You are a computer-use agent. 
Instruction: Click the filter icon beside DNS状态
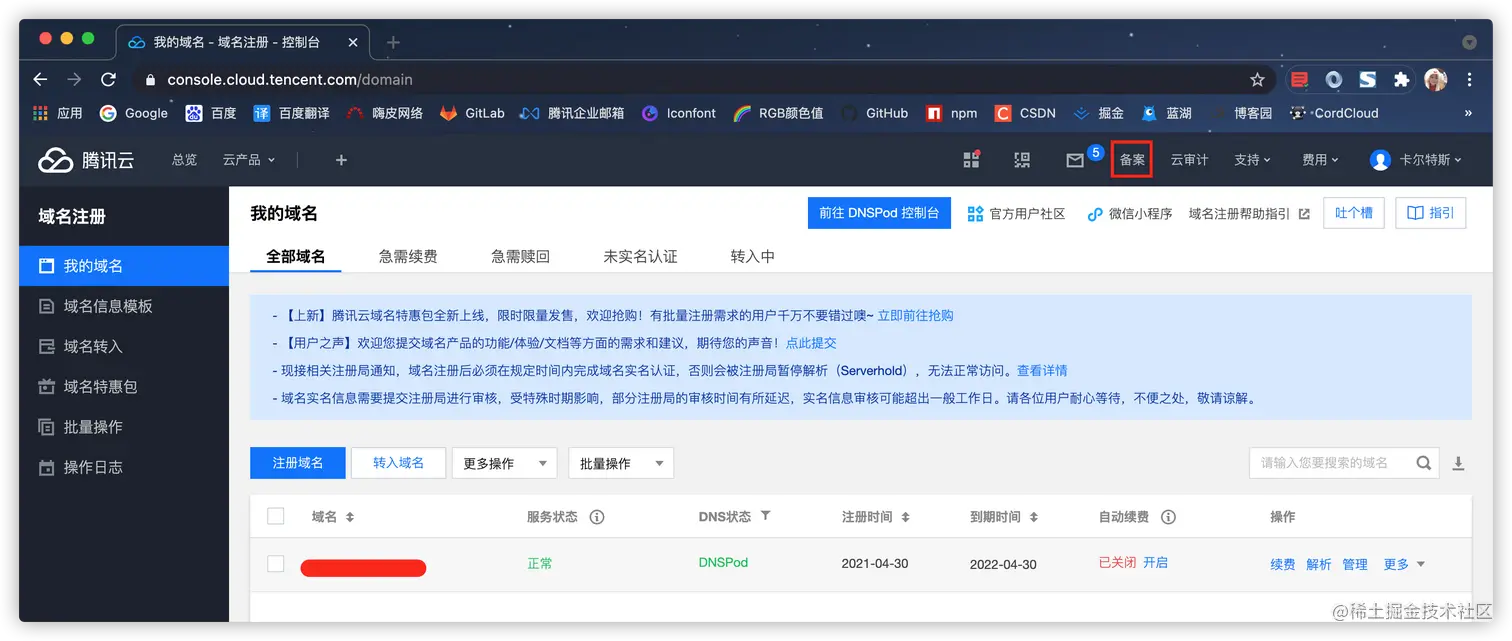[x=765, y=516]
